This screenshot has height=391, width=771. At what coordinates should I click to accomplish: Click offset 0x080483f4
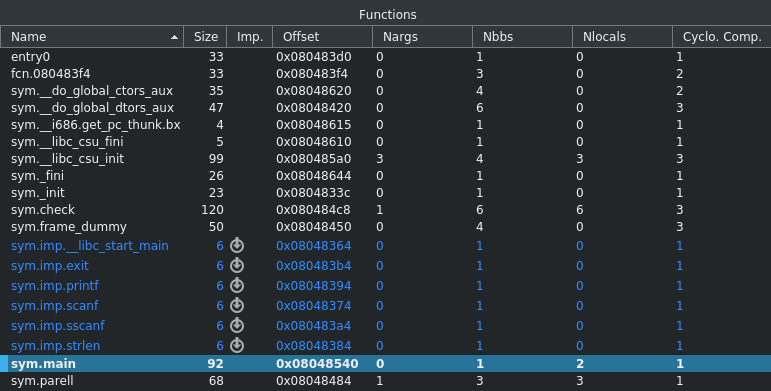tap(312, 74)
